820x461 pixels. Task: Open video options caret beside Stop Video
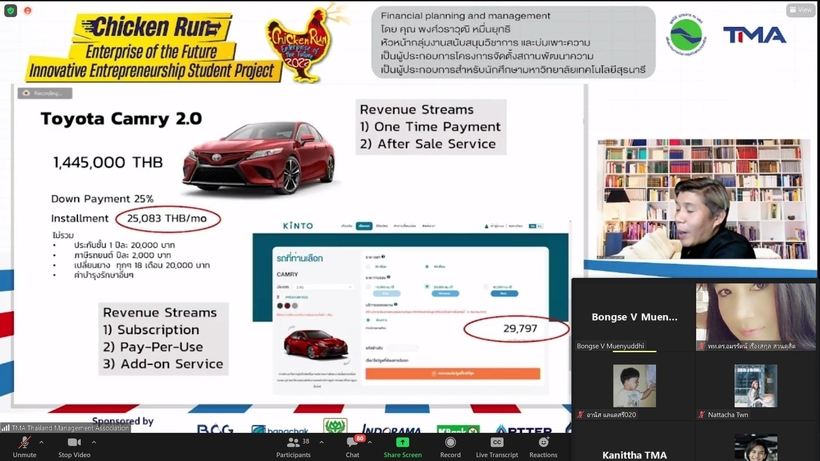tap(94, 442)
